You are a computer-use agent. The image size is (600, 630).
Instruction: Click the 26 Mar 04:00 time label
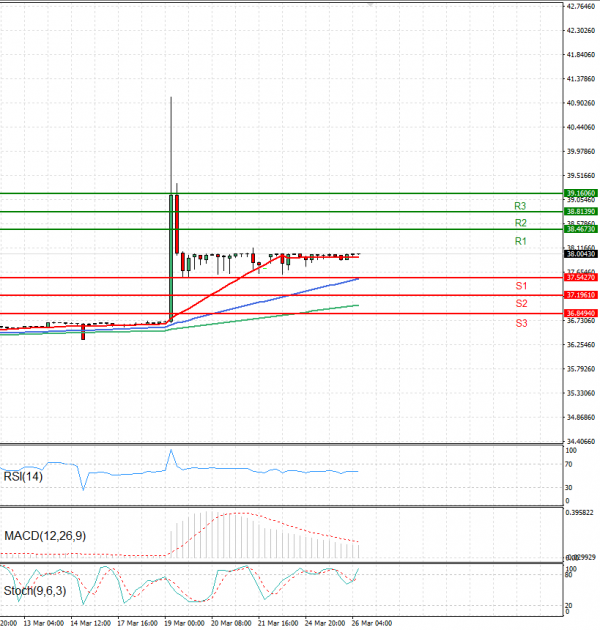[370, 622]
